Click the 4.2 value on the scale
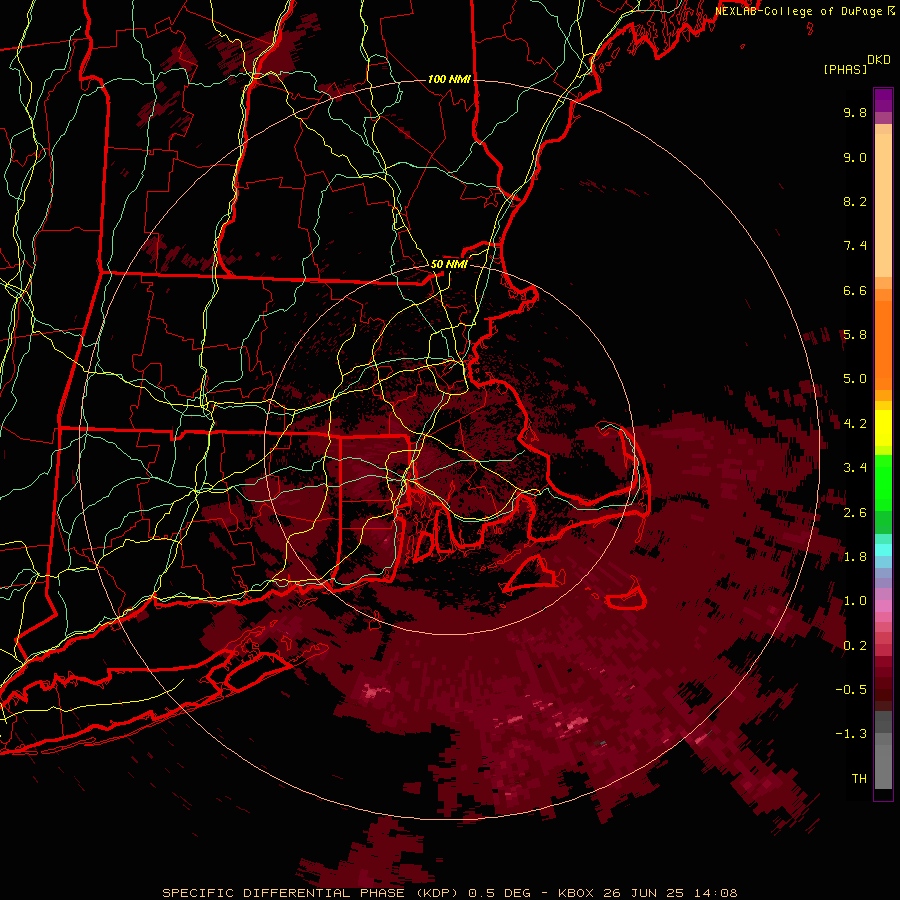The height and width of the screenshot is (900, 900). point(855,424)
